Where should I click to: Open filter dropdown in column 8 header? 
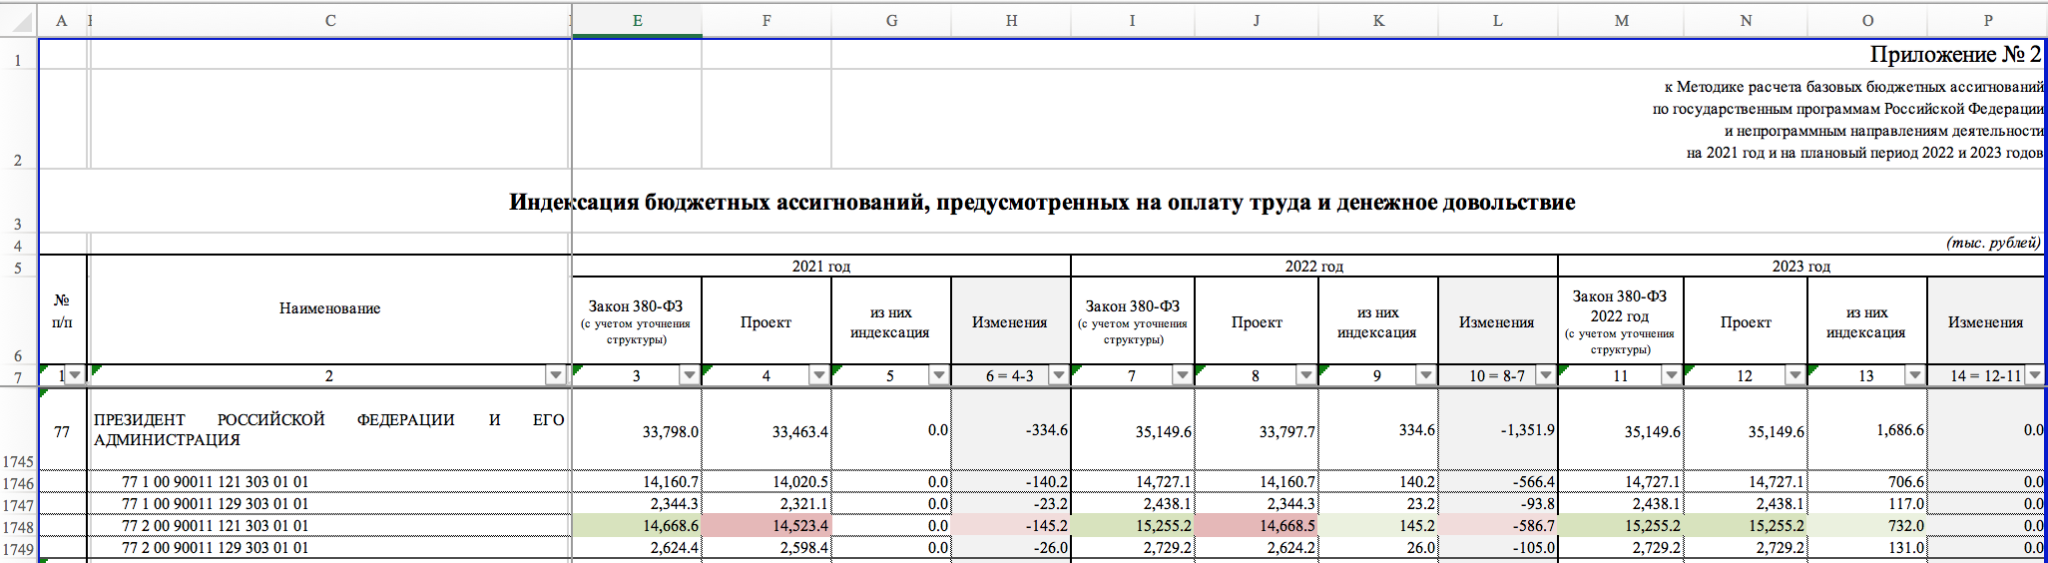(x=1306, y=375)
